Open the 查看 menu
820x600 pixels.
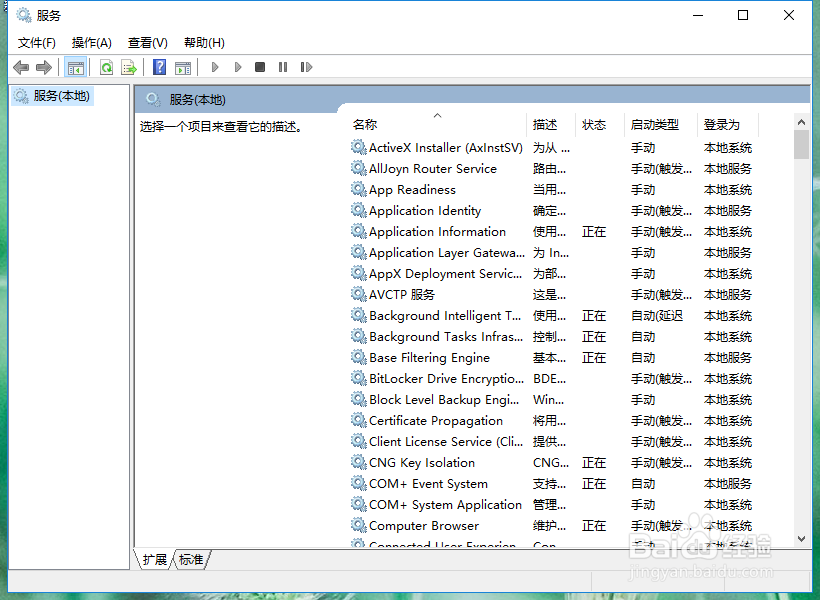coord(146,42)
